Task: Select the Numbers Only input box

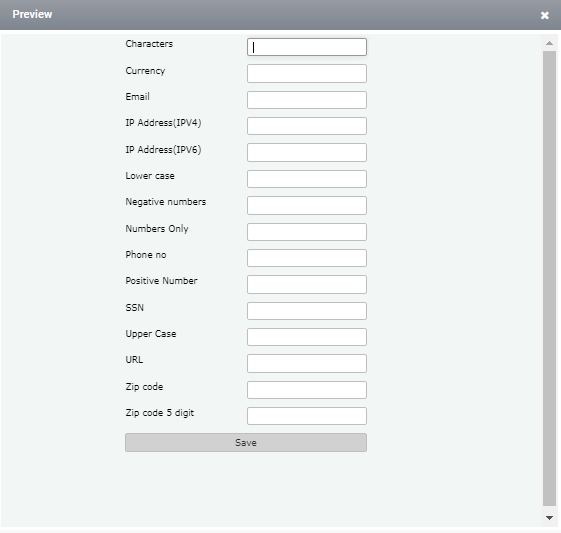Action: tap(307, 232)
